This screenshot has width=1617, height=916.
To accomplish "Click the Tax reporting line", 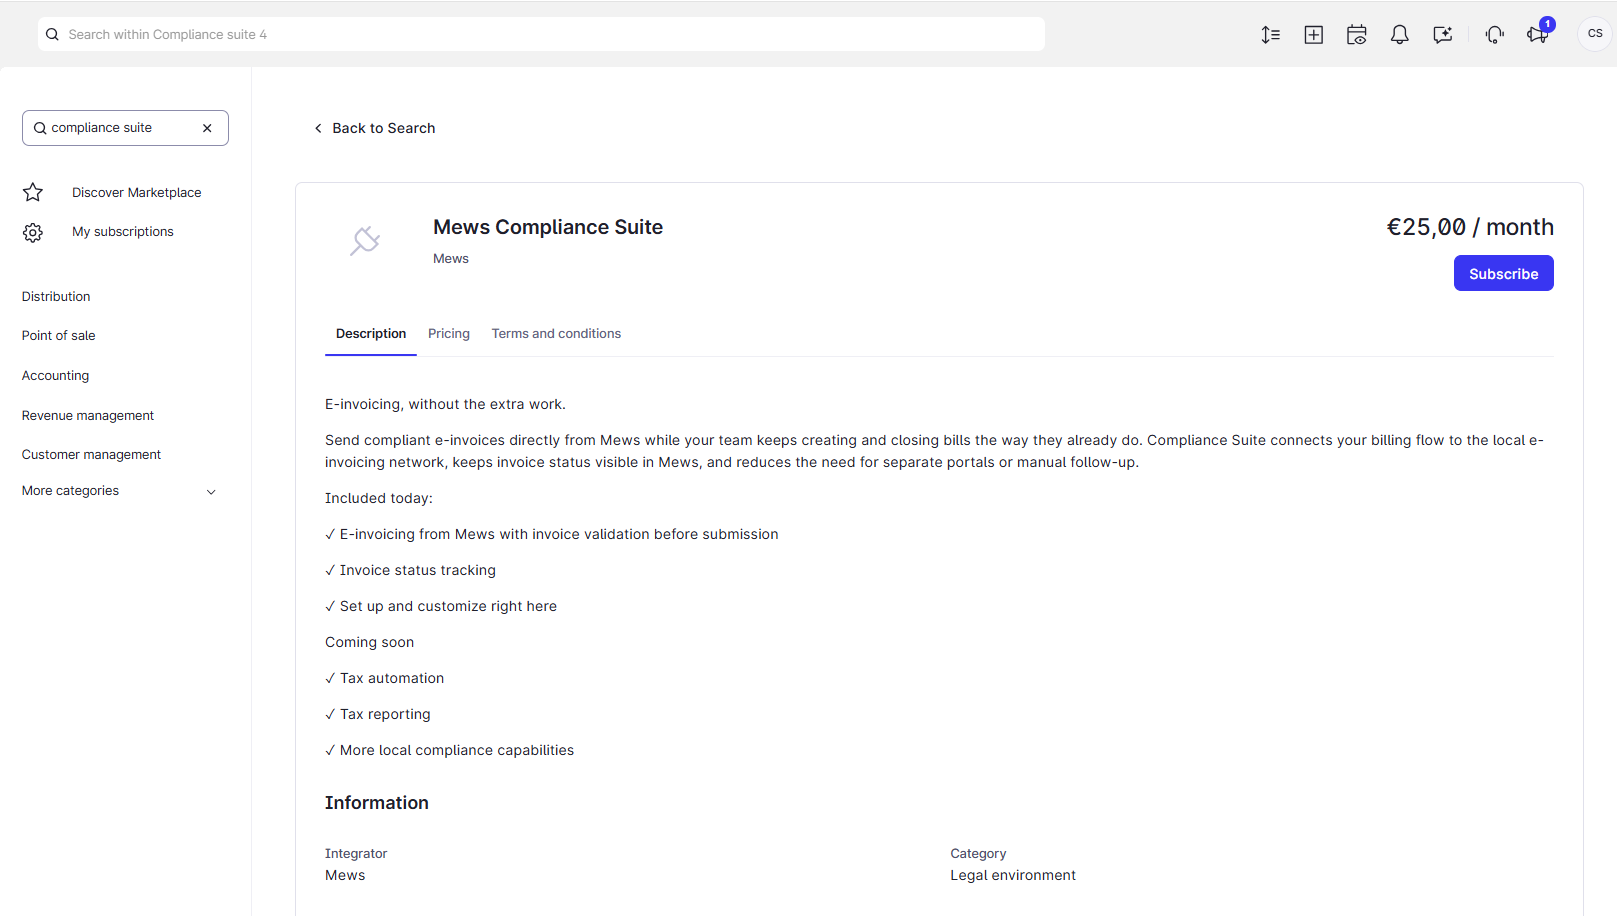I will click(x=378, y=714).
